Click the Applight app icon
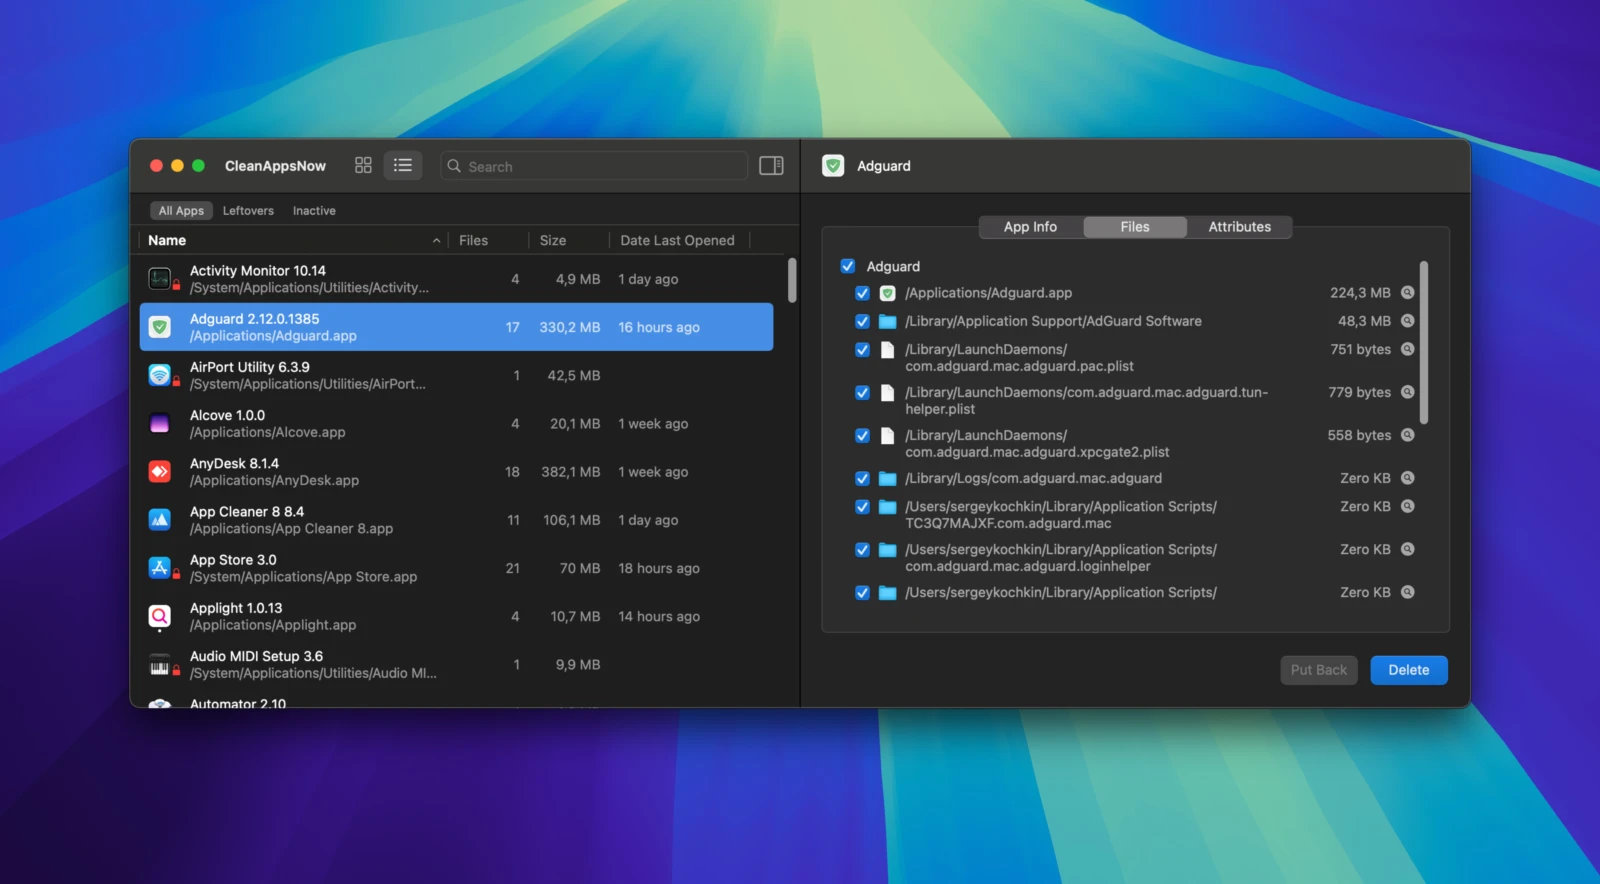The width and height of the screenshot is (1600, 884). [x=160, y=617]
